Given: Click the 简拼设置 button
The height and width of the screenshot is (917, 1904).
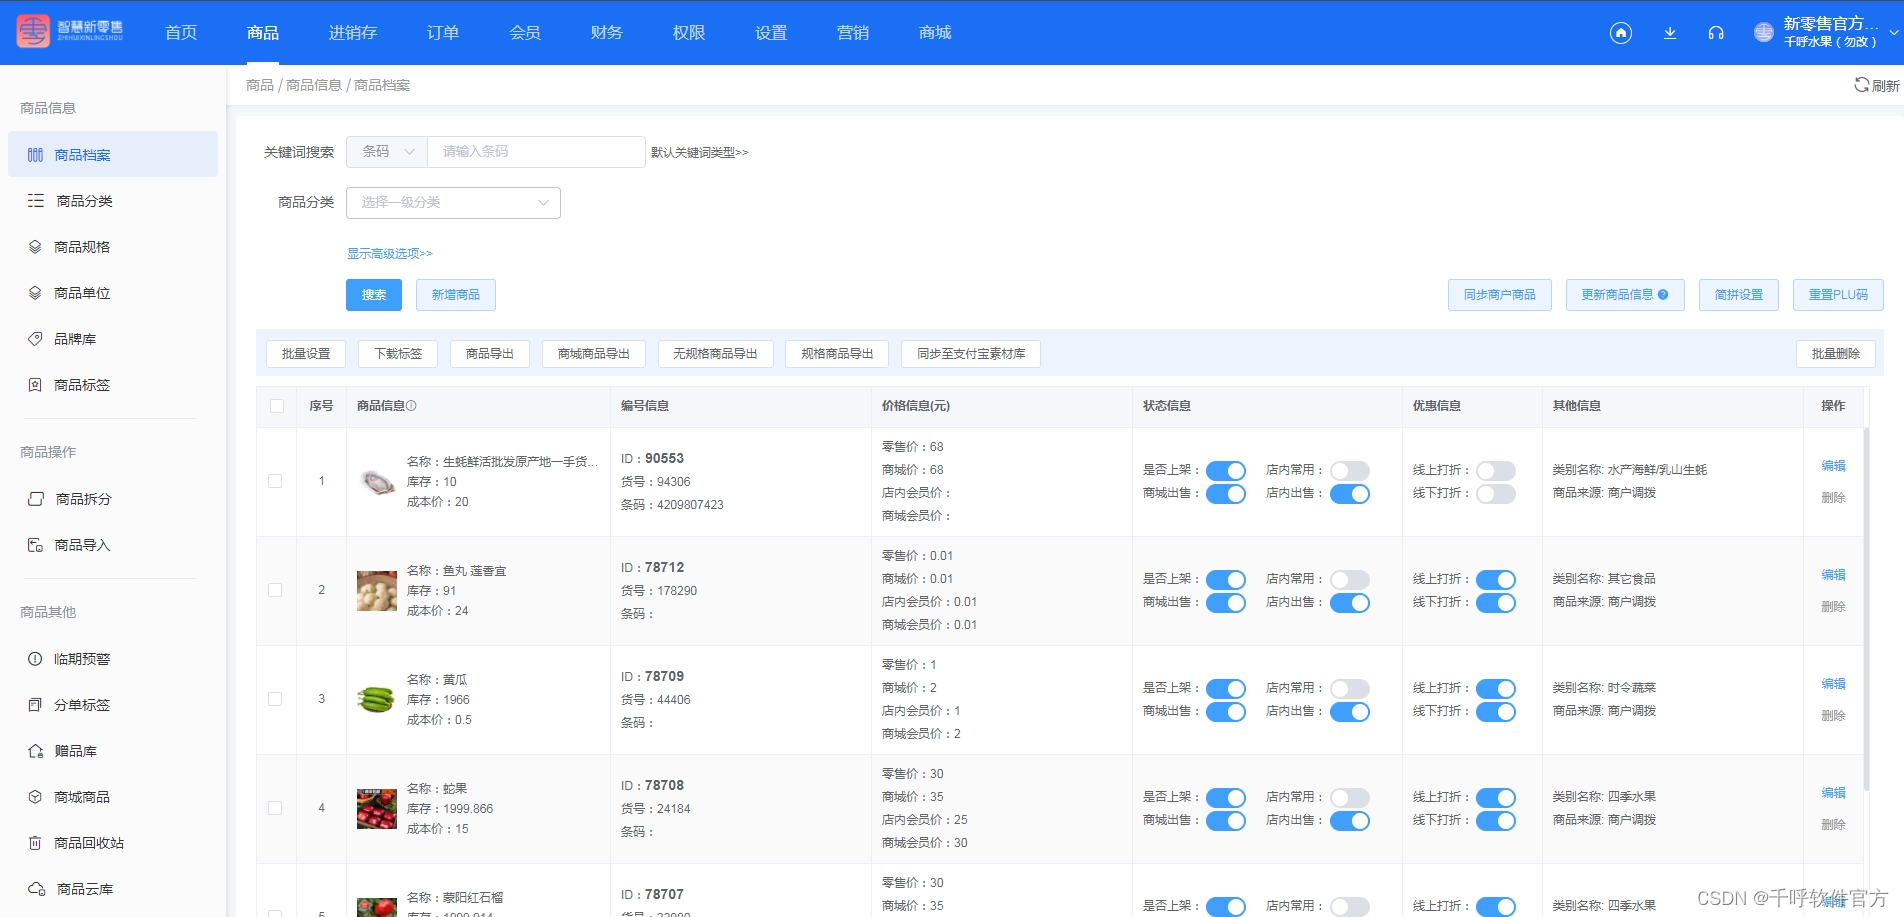Looking at the screenshot, I should [1739, 295].
